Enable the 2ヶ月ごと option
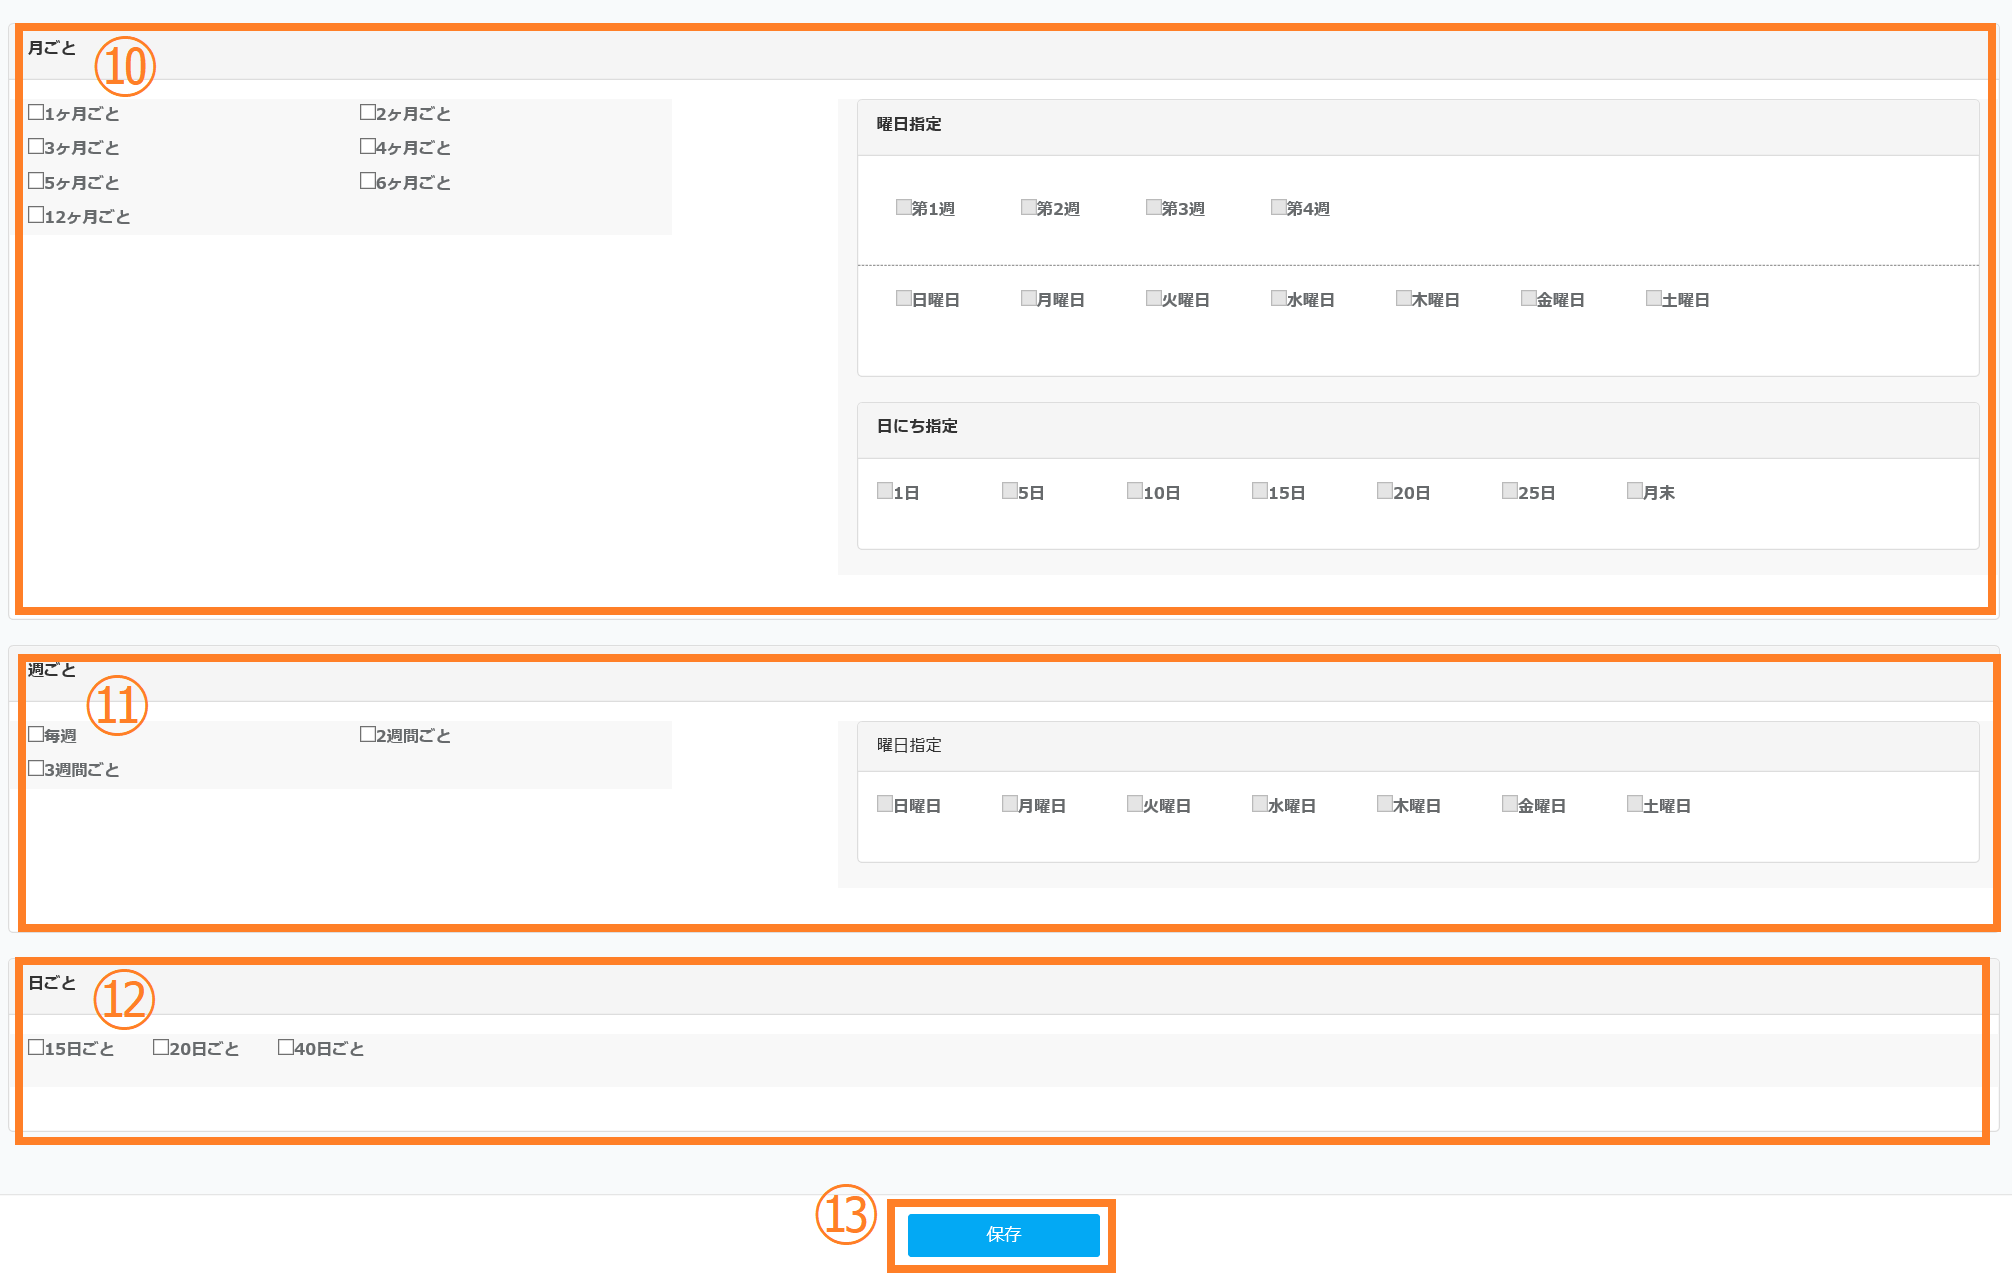Image resolution: width=2012 pixels, height=1274 pixels. click(368, 112)
